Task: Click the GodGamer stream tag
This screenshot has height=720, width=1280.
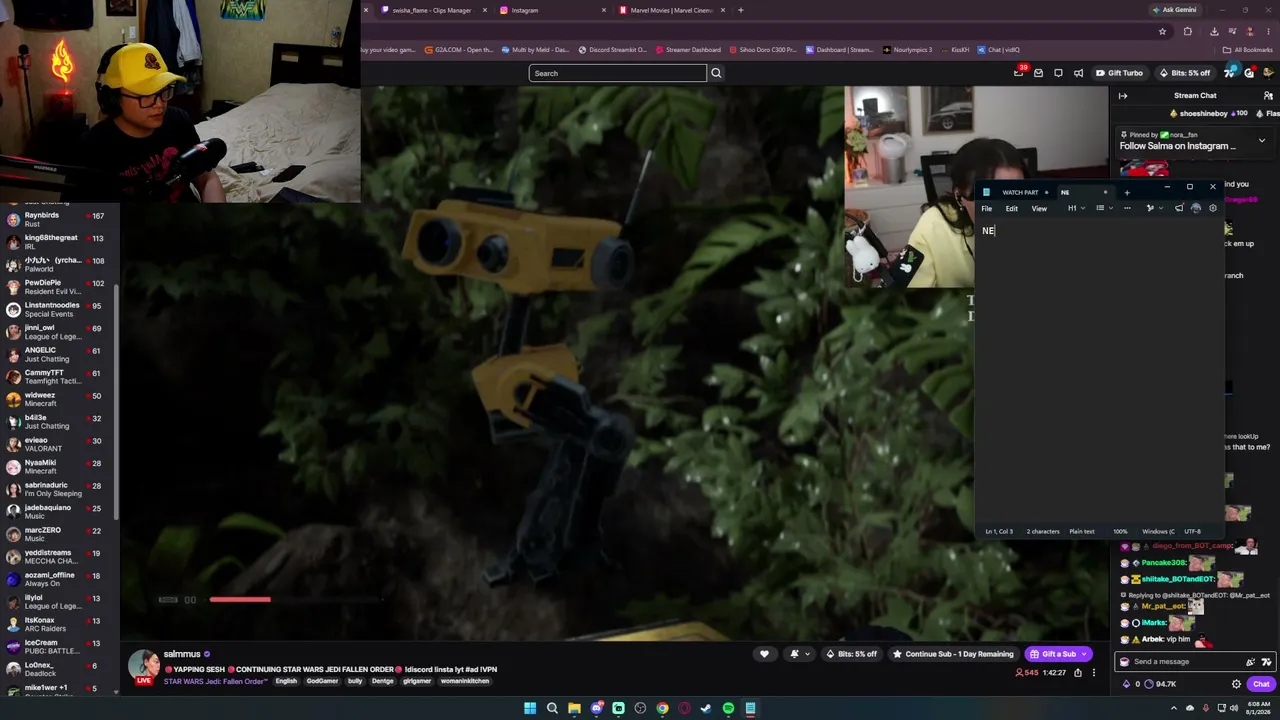Action: 322,681
